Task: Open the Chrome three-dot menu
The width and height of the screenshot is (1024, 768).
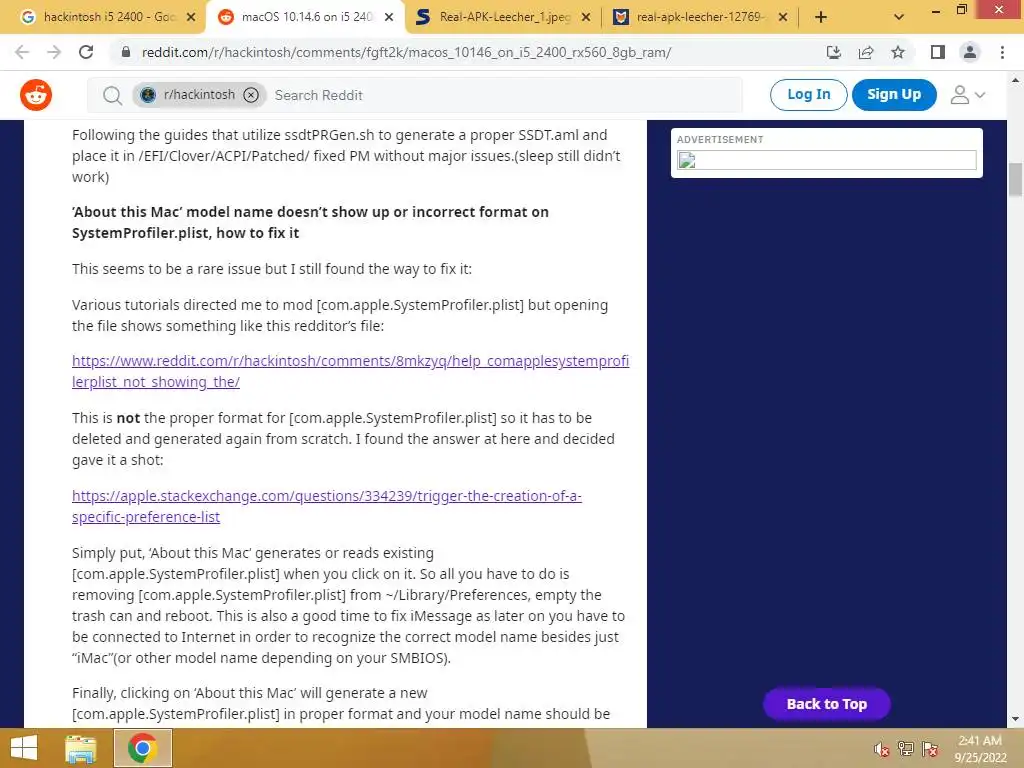Action: pyautogui.click(x=1002, y=52)
